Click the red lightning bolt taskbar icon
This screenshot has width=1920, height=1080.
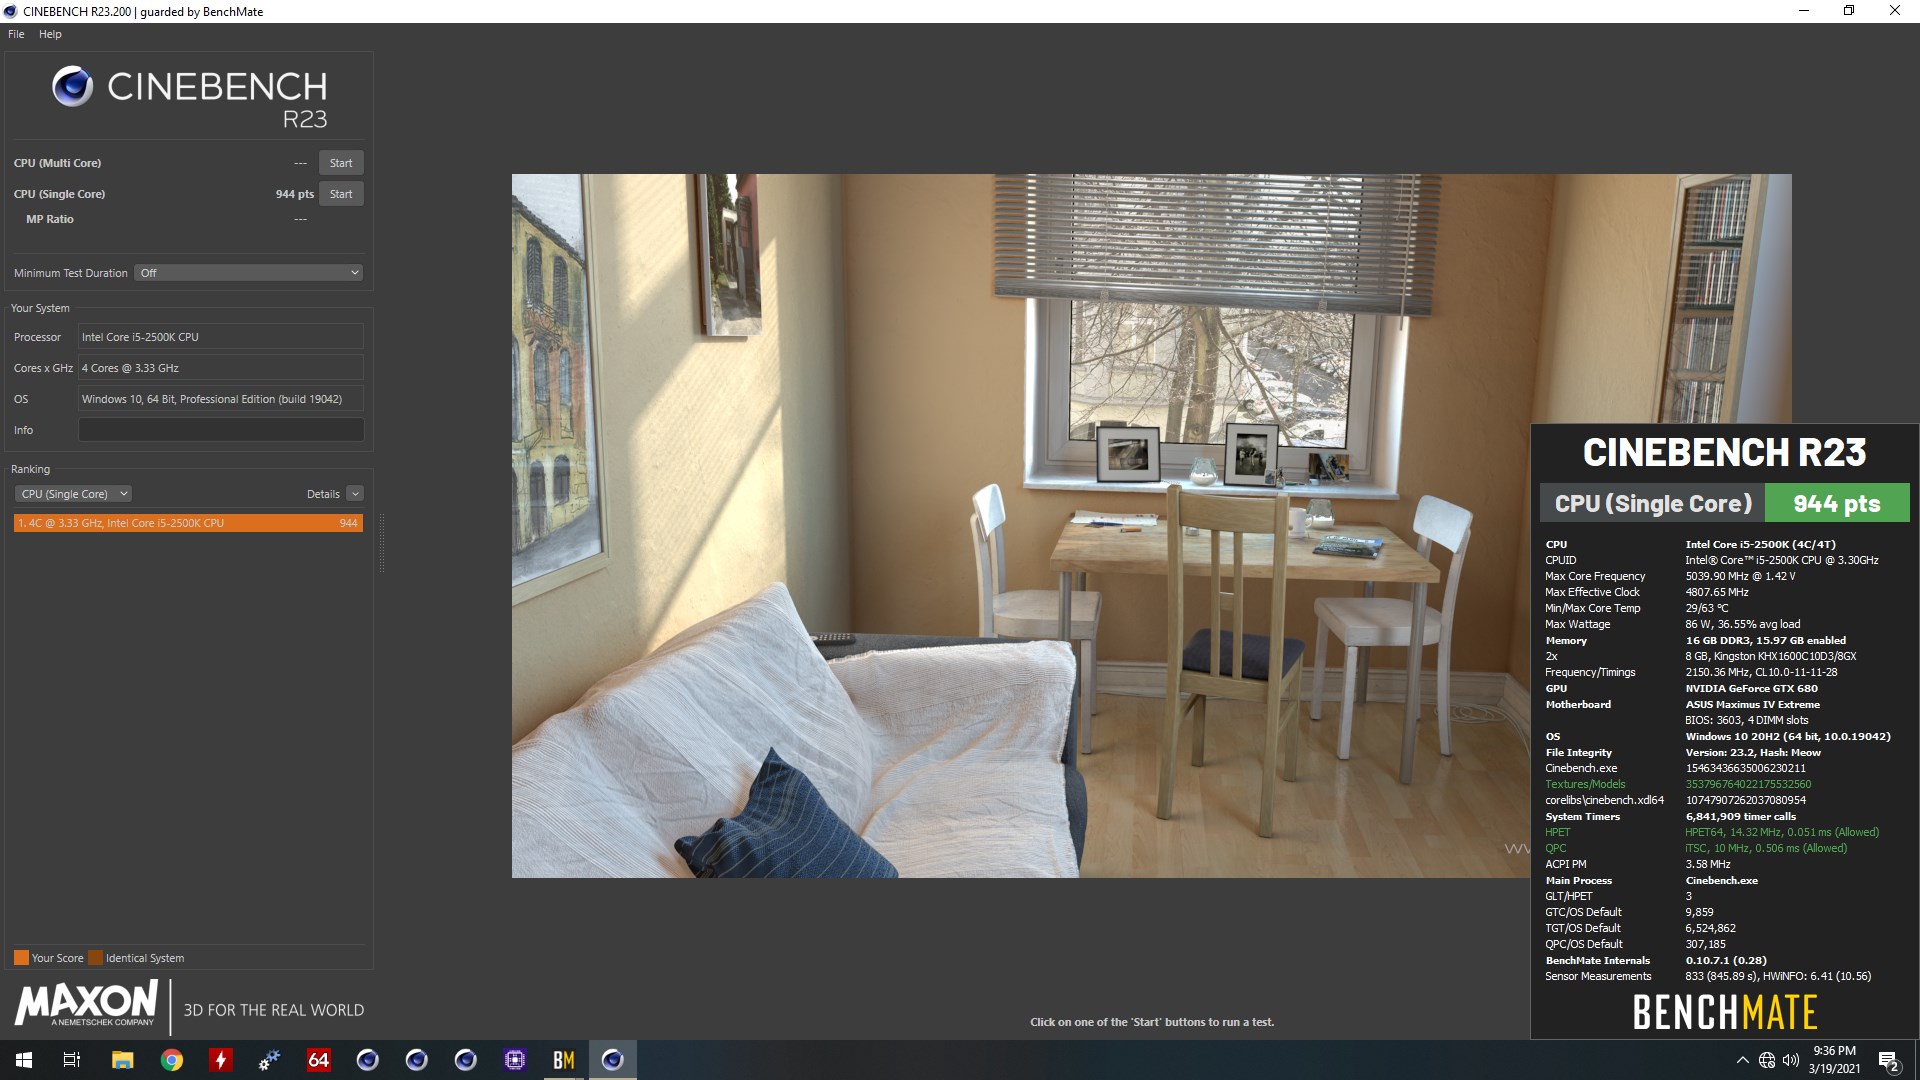pos(221,1060)
